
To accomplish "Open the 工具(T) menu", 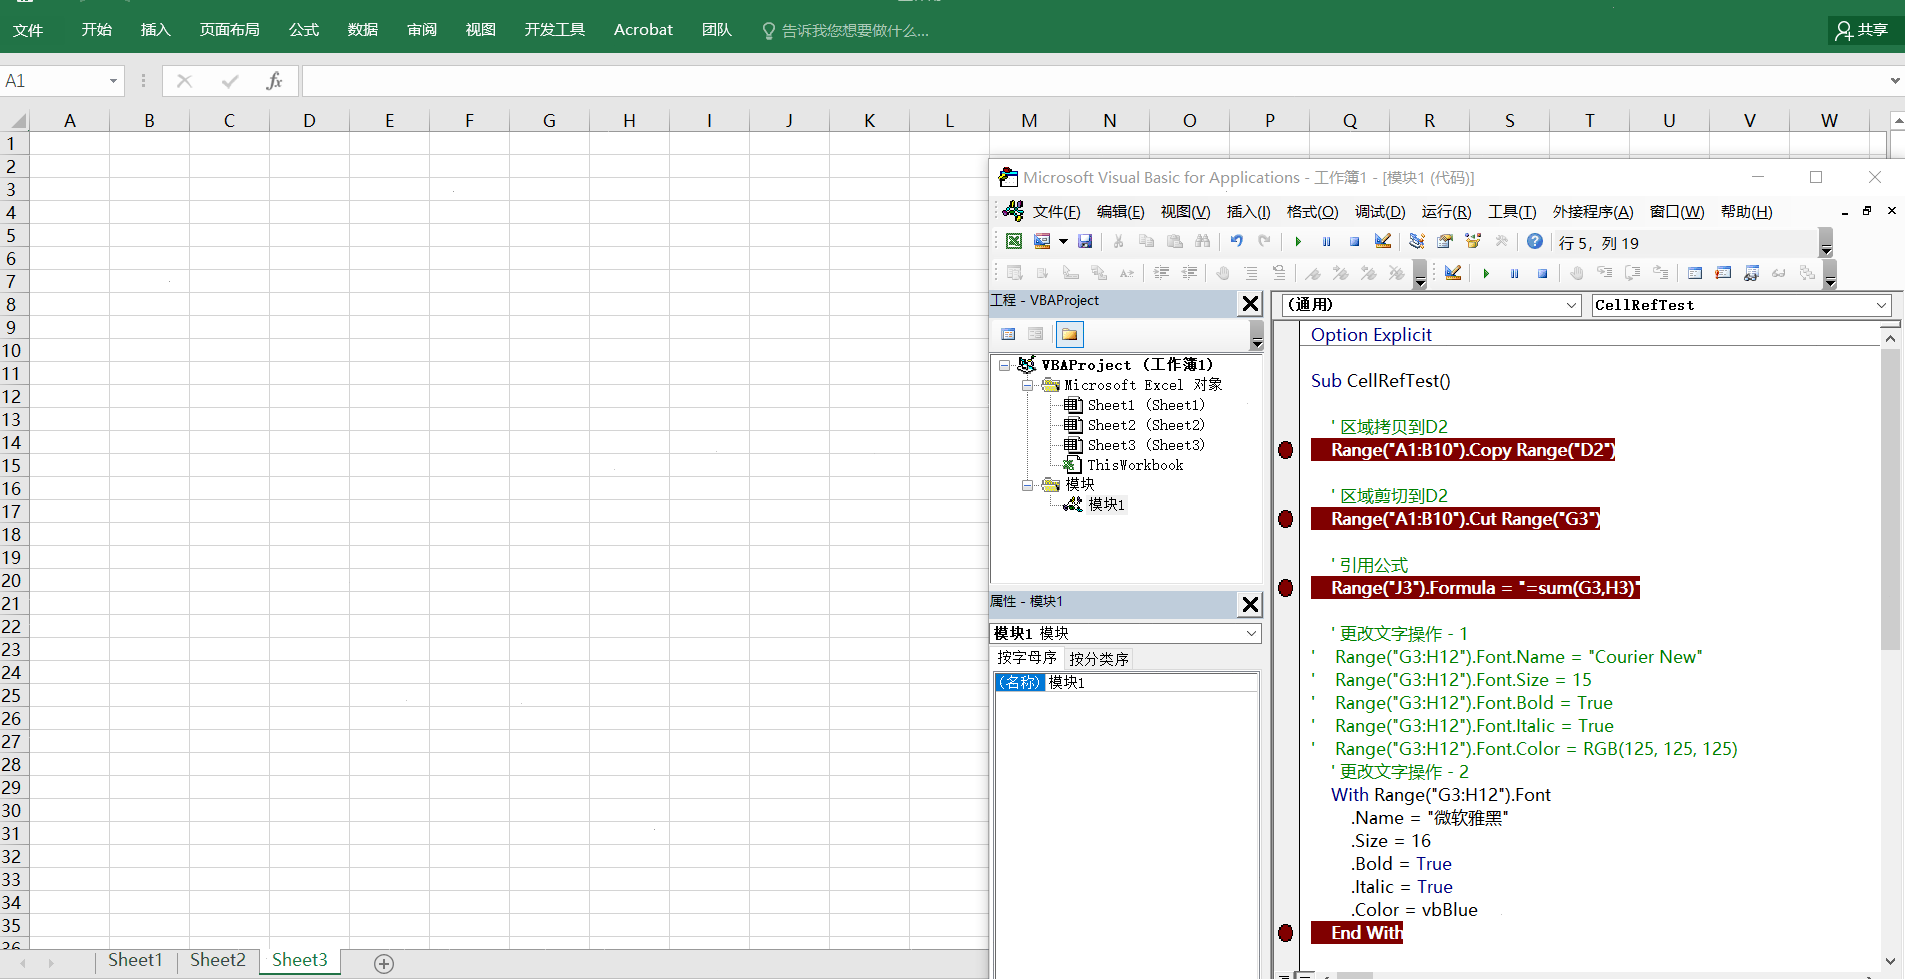I will tap(1512, 212).
